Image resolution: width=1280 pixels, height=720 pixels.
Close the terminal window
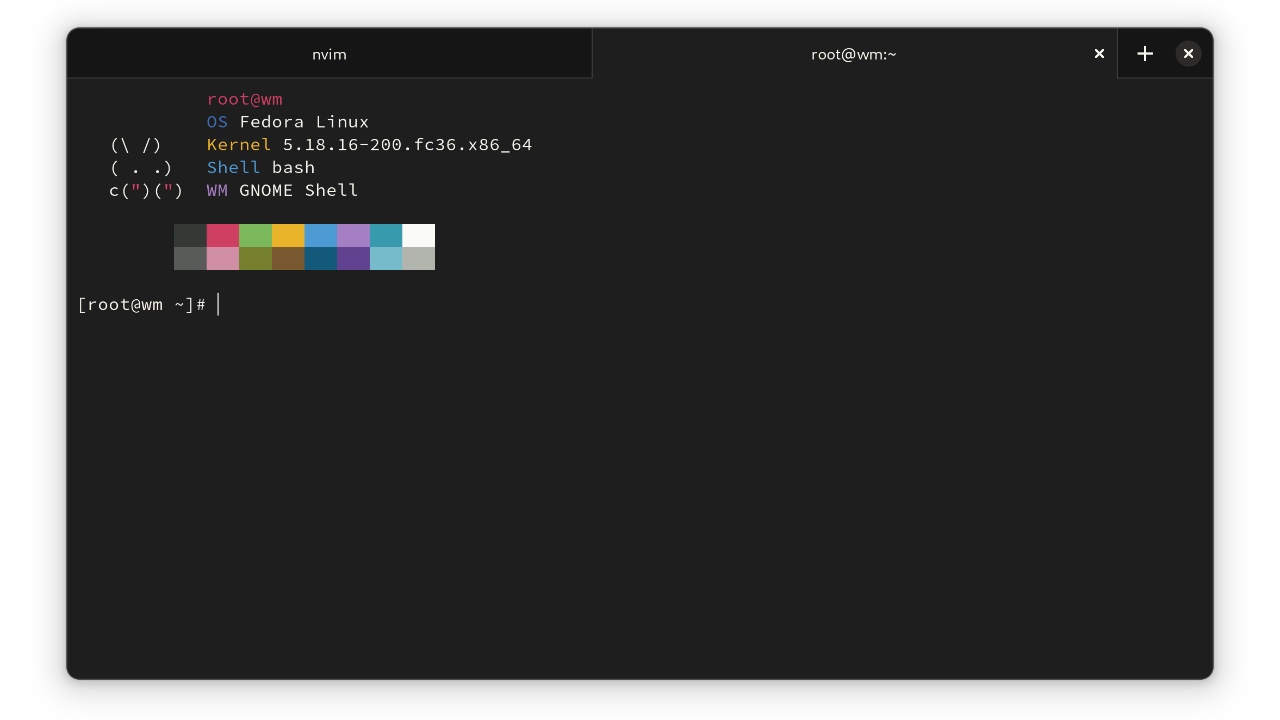pyautogui.click(x=1188, y=54)
